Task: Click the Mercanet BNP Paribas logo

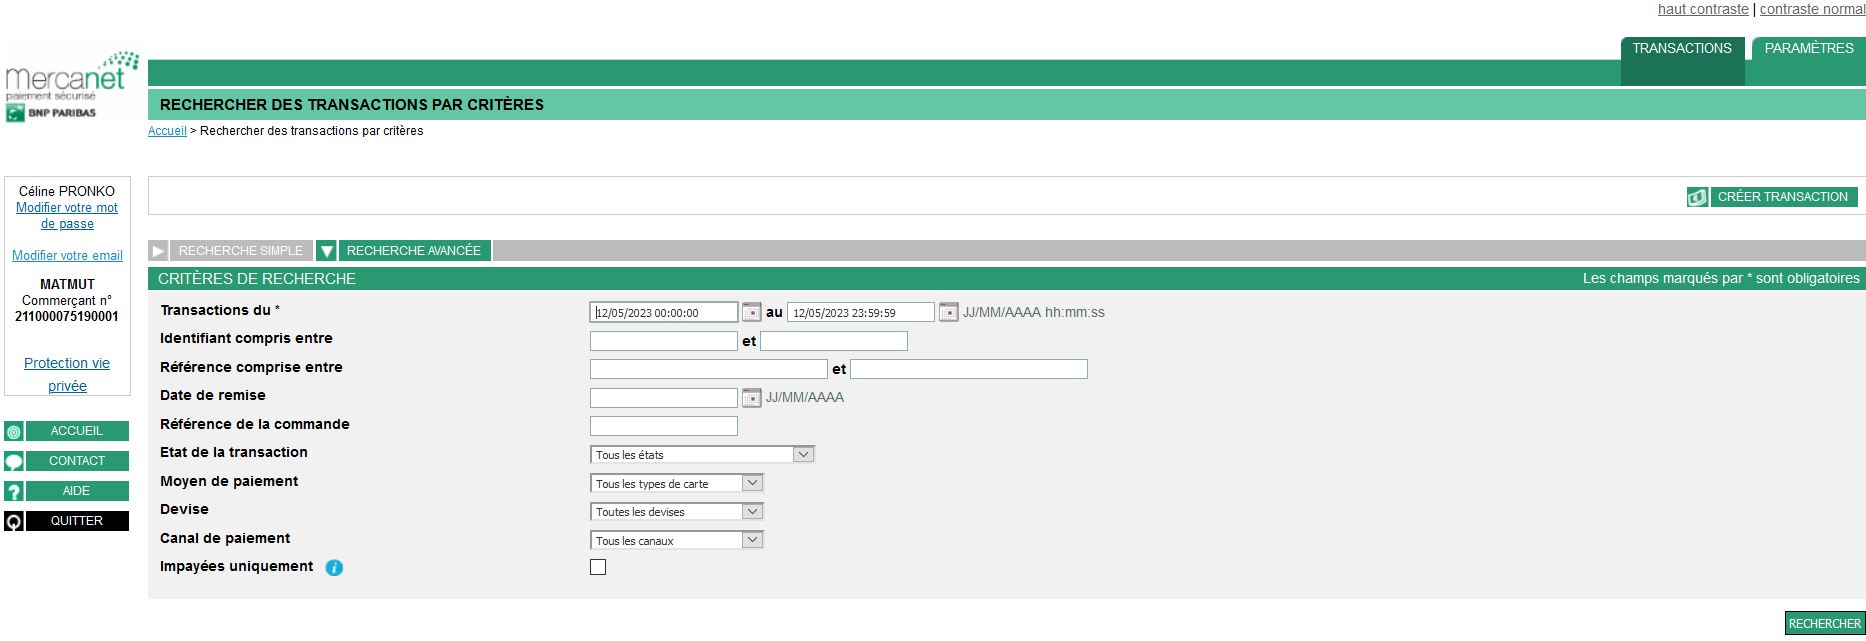Action: point(70,87)
